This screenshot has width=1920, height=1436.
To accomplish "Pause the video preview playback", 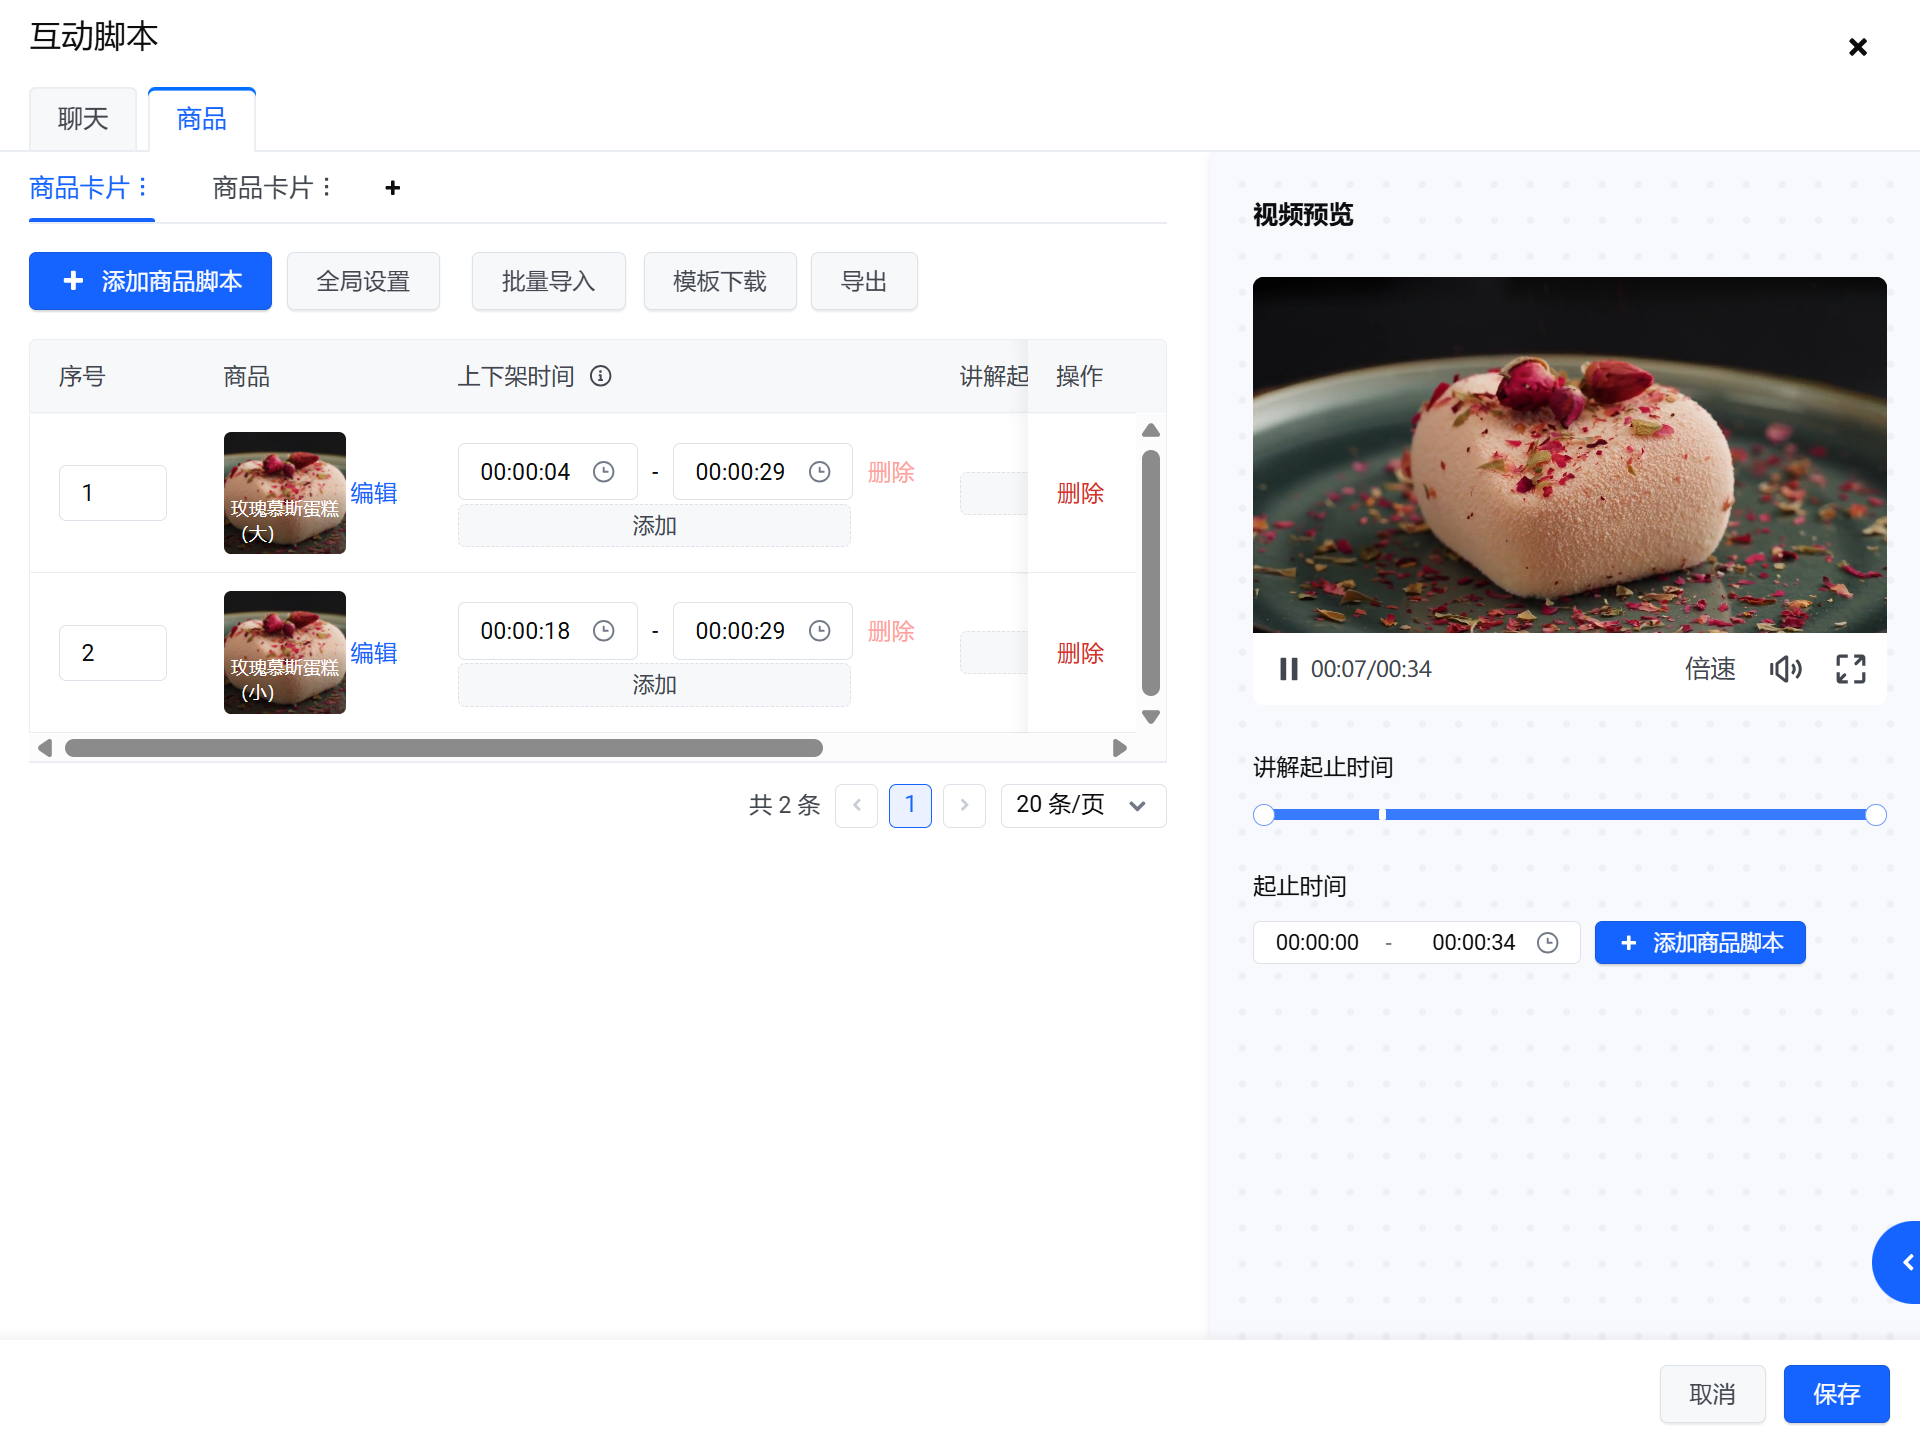I will point(1288,669).
